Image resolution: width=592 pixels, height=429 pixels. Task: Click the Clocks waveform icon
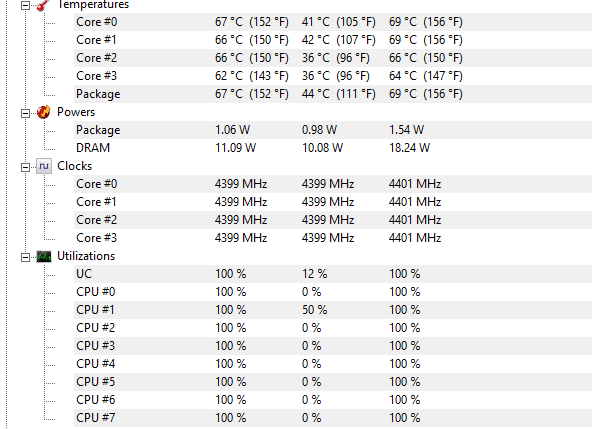[44, 166]
